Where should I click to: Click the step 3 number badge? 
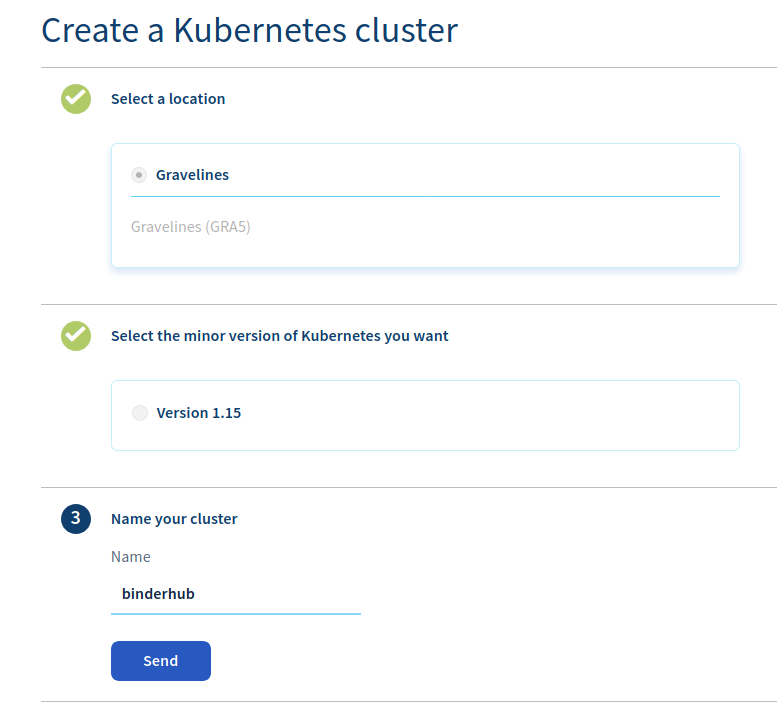[76, 519]
